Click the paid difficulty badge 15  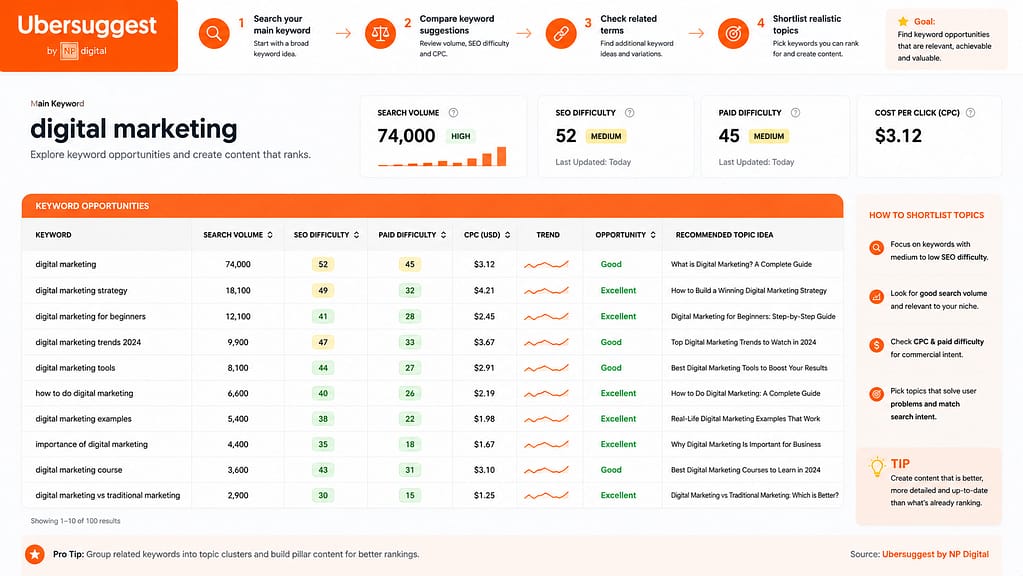(x=410, y=495)
